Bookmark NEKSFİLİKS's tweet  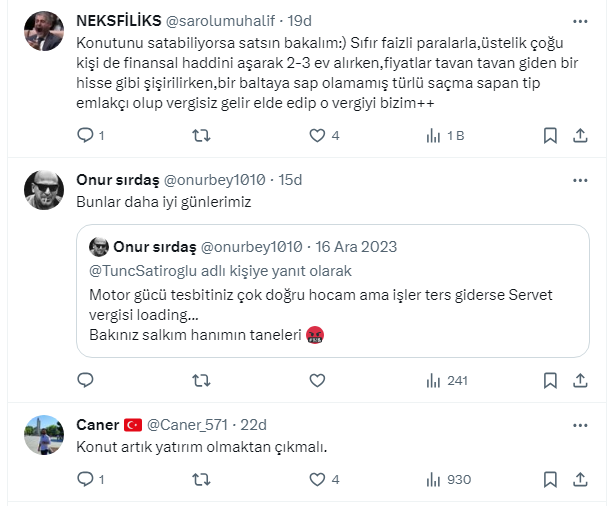point(550,135)
